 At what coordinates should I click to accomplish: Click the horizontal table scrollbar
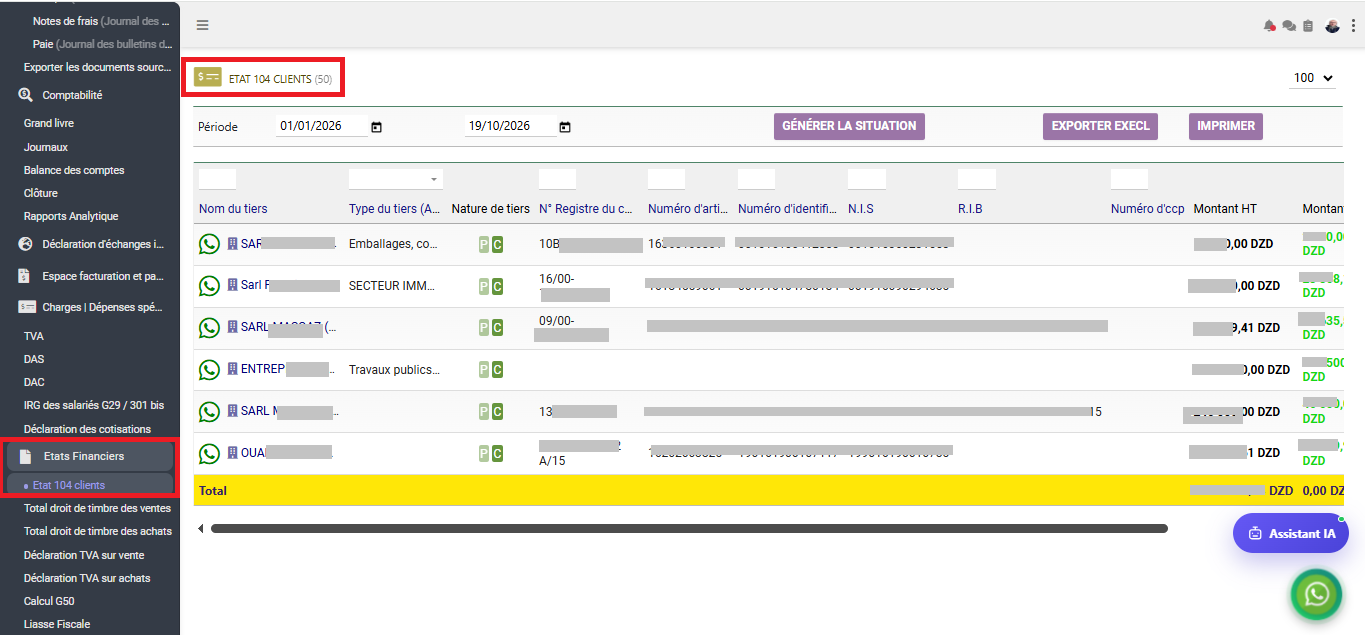689,528
